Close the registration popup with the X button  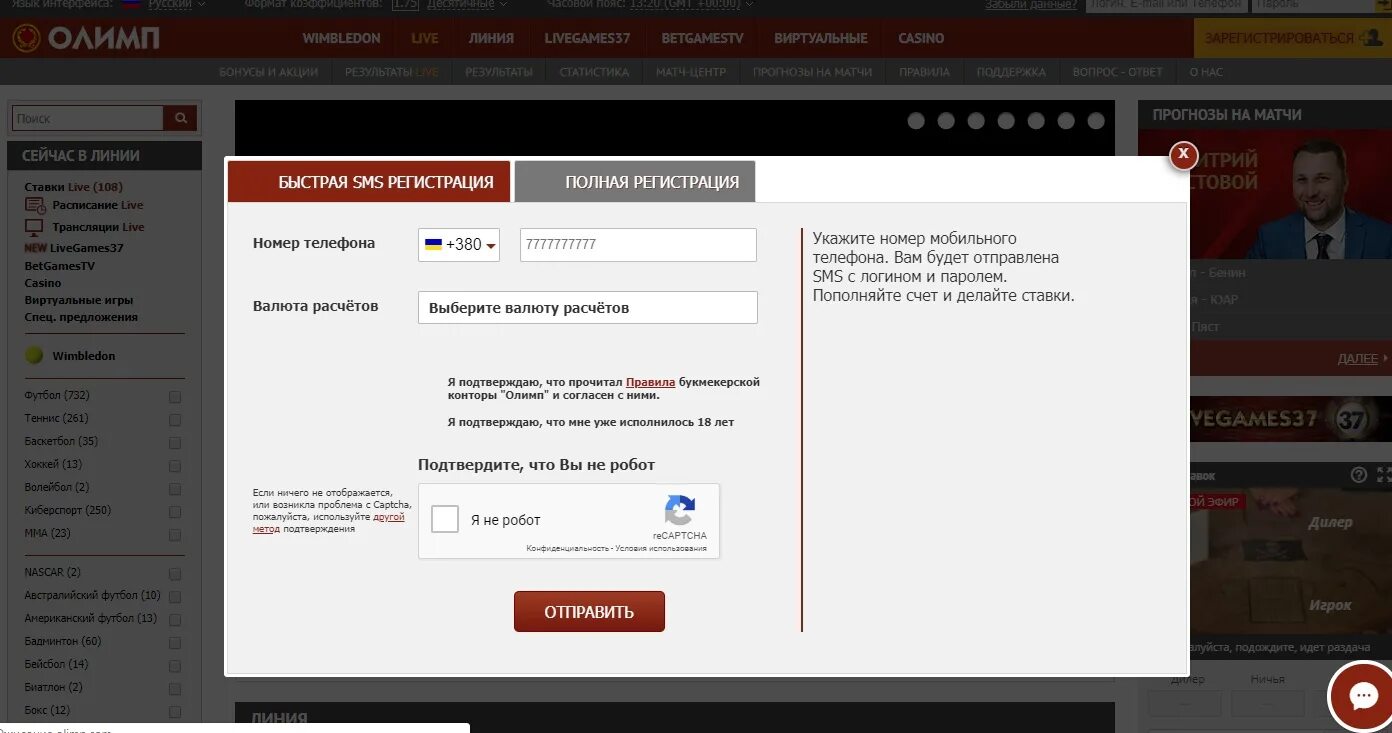1183,154
